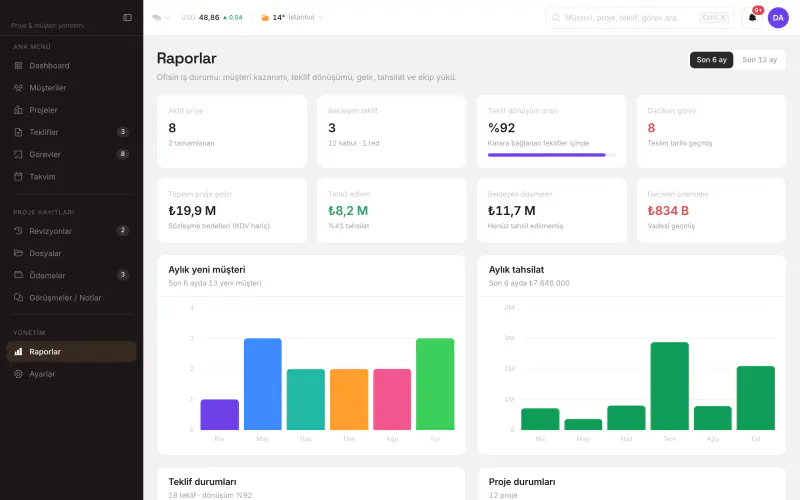800x500 pixels.
Task: Open the Aktif proje stat card
Action: (232, 131)
